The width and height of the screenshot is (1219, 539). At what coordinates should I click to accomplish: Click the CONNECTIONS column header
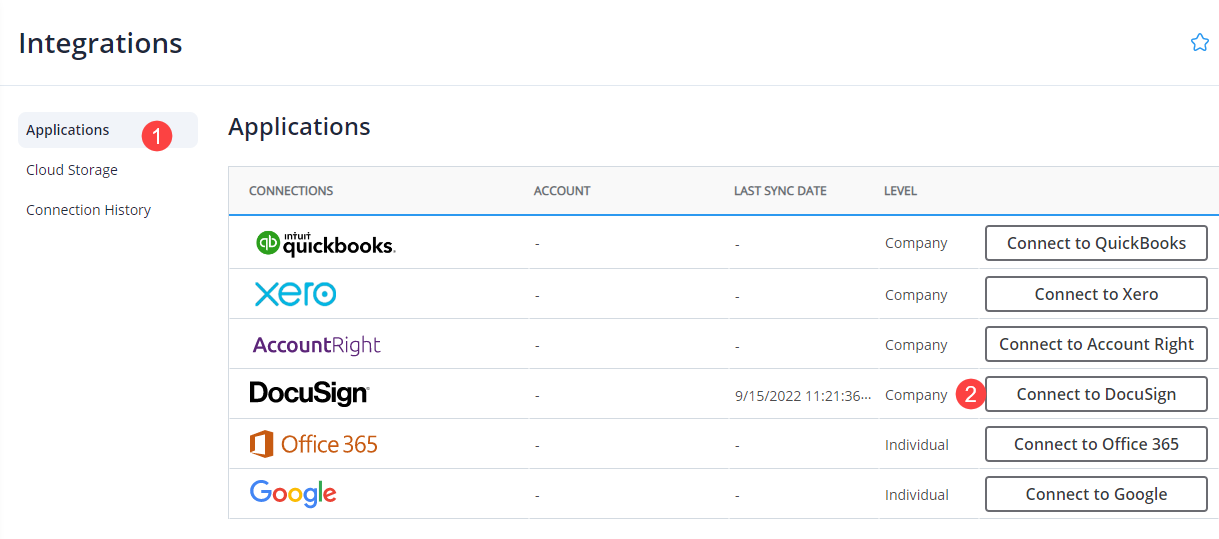(291, 191)
